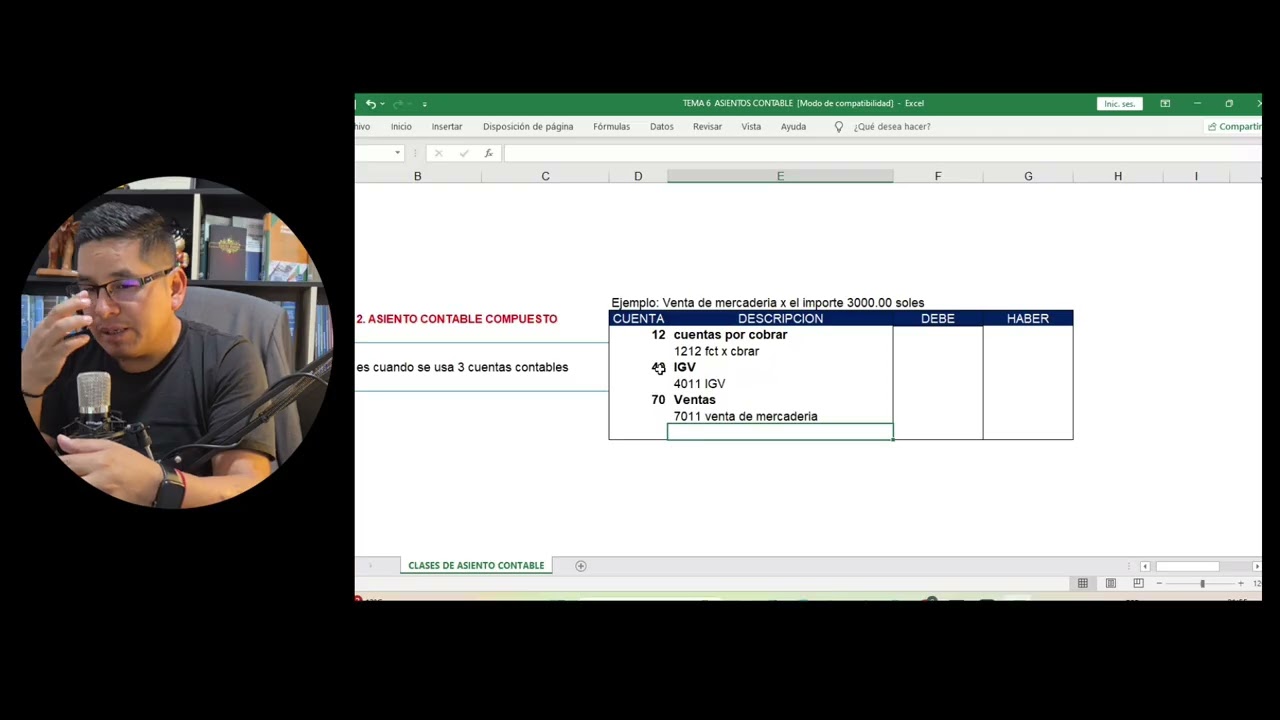
Task: Click the DEBE header cell
Action: (938, 318)
